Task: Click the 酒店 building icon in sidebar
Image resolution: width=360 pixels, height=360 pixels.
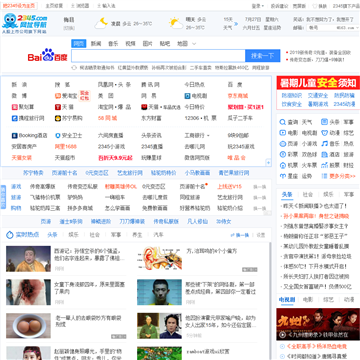Action: [325, 154]
